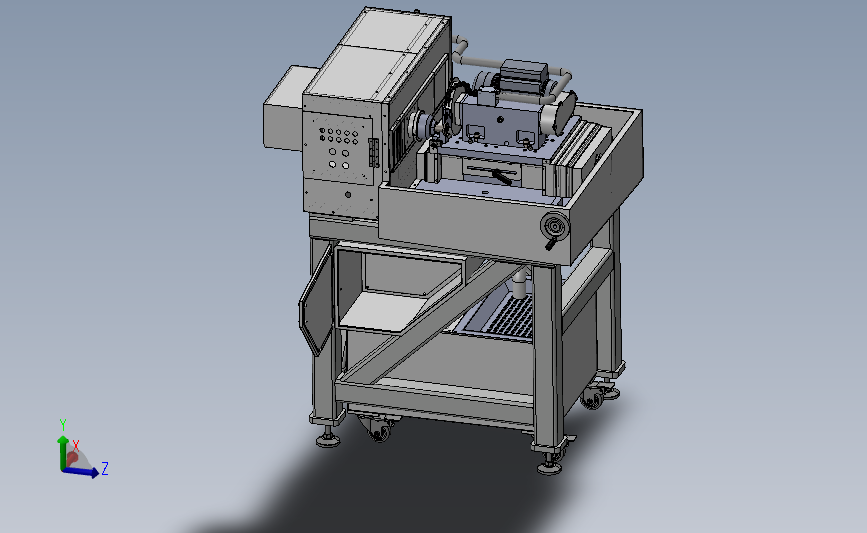The image size is (867, 533).
Task: Select the control panel with round push buttons
Action: 338,147
